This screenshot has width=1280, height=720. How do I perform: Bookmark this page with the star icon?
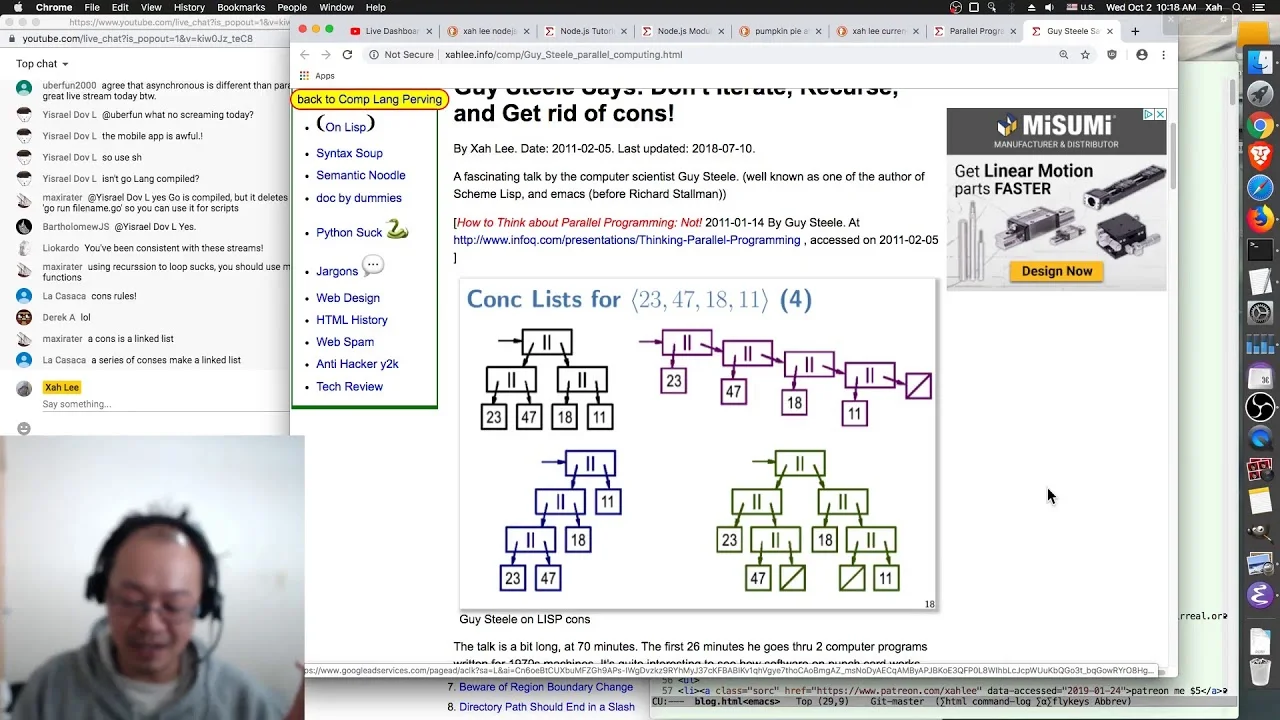pos(1085,55)
